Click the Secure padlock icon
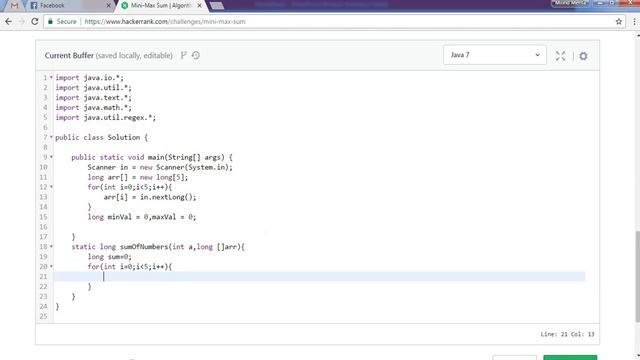This screenshot has height=360, width=640. tap(50, 21)
